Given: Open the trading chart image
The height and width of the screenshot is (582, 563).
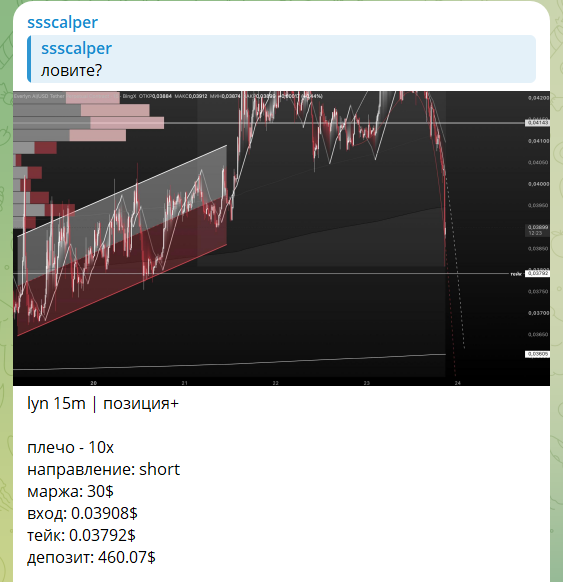Looking at the screenshot, I should 281,238.
